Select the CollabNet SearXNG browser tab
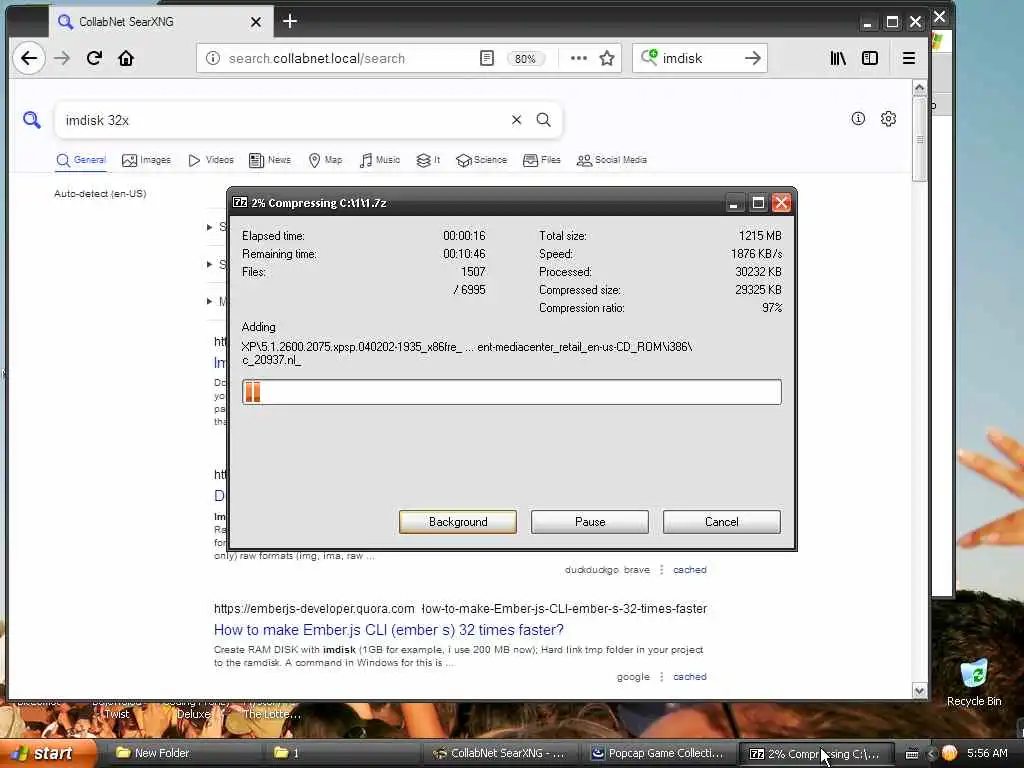Image resolution: width=1024 pixels, height=768 pixels. 159,22
